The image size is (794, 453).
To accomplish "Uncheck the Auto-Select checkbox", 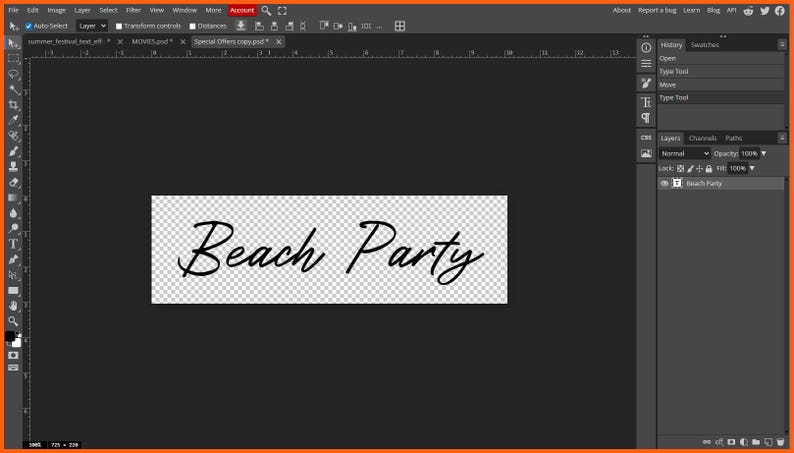I will [x=29, y=26].
